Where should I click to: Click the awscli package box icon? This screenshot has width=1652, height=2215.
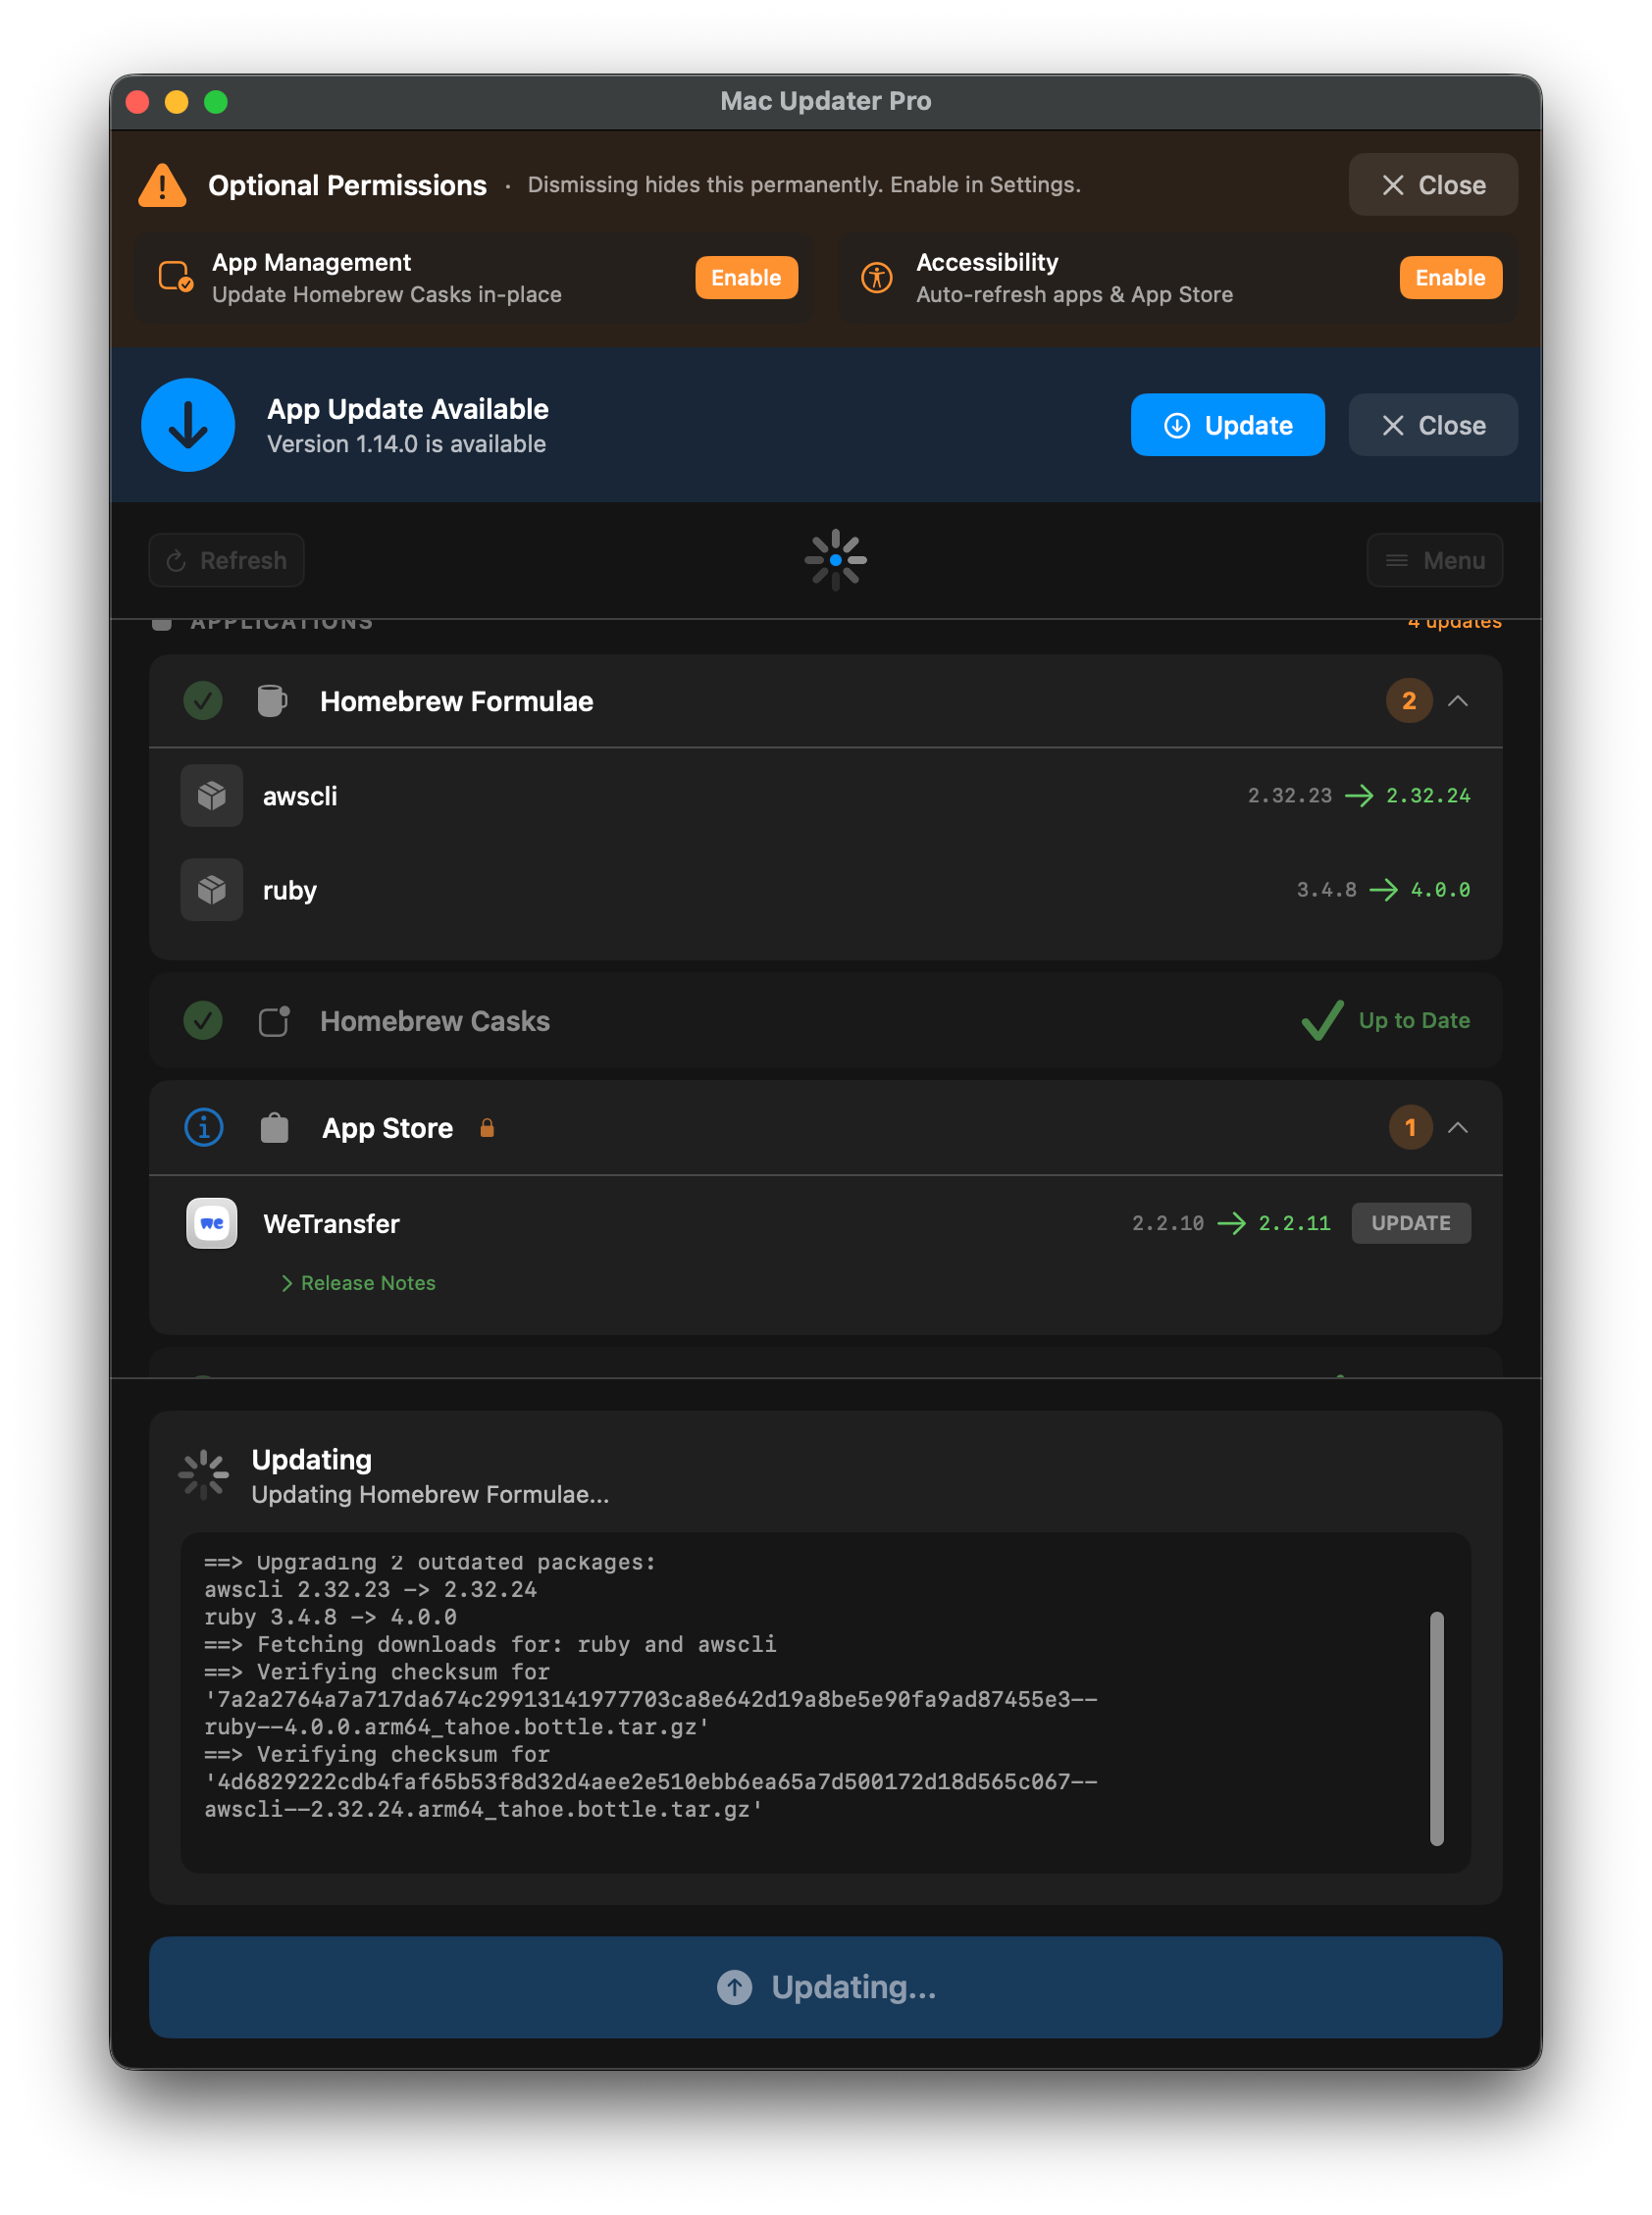[x=212, y=796]
